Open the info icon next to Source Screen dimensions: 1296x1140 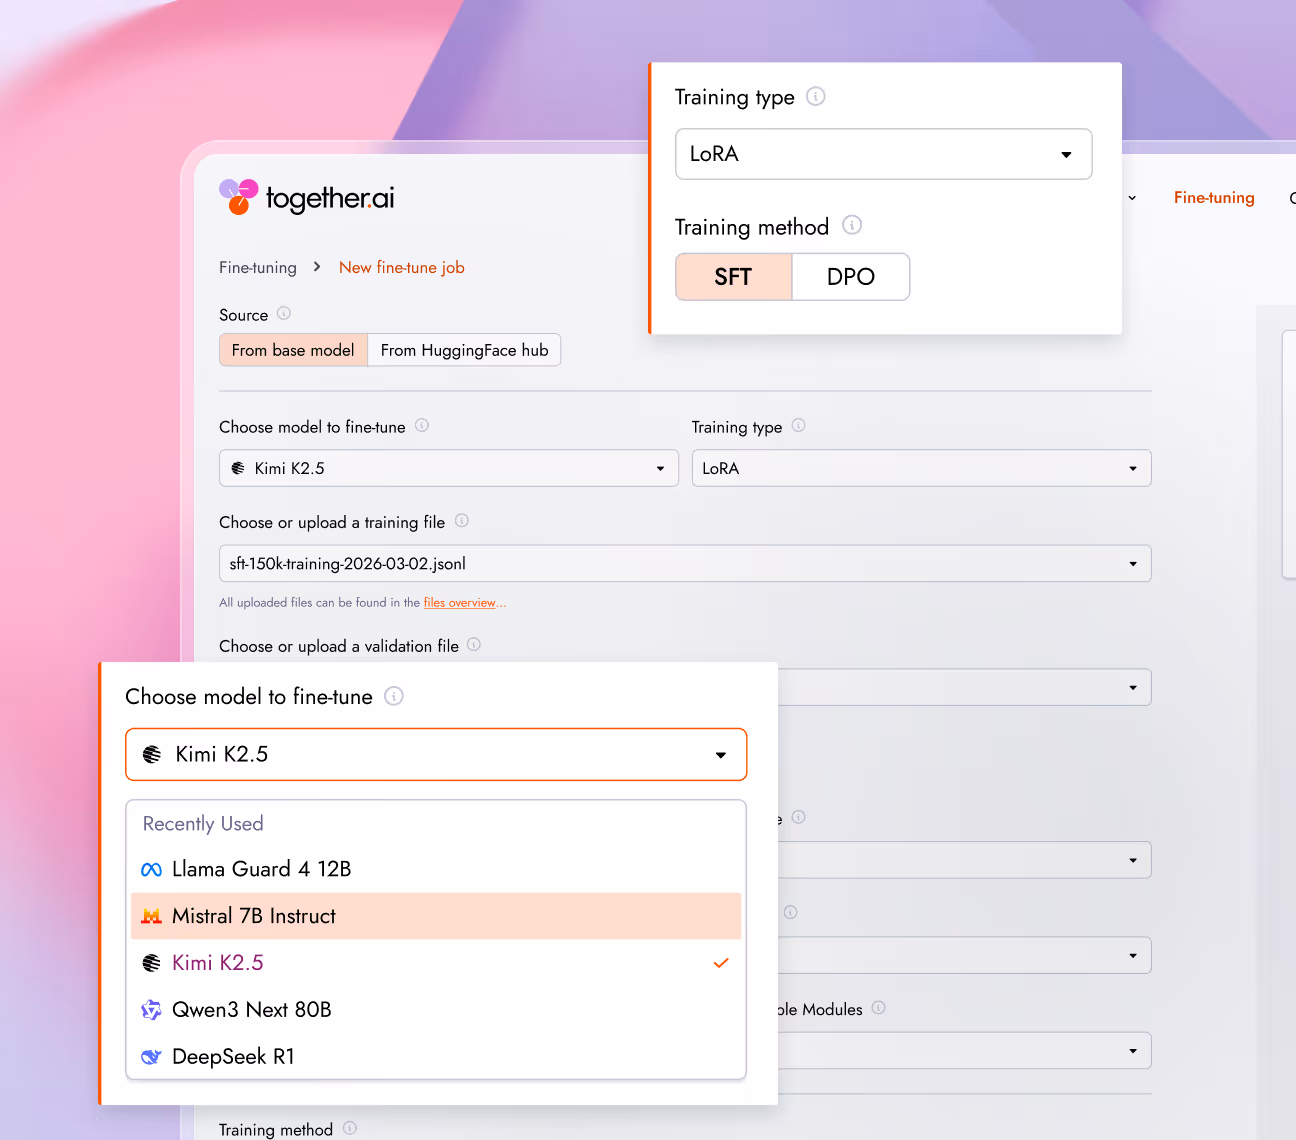284,313
